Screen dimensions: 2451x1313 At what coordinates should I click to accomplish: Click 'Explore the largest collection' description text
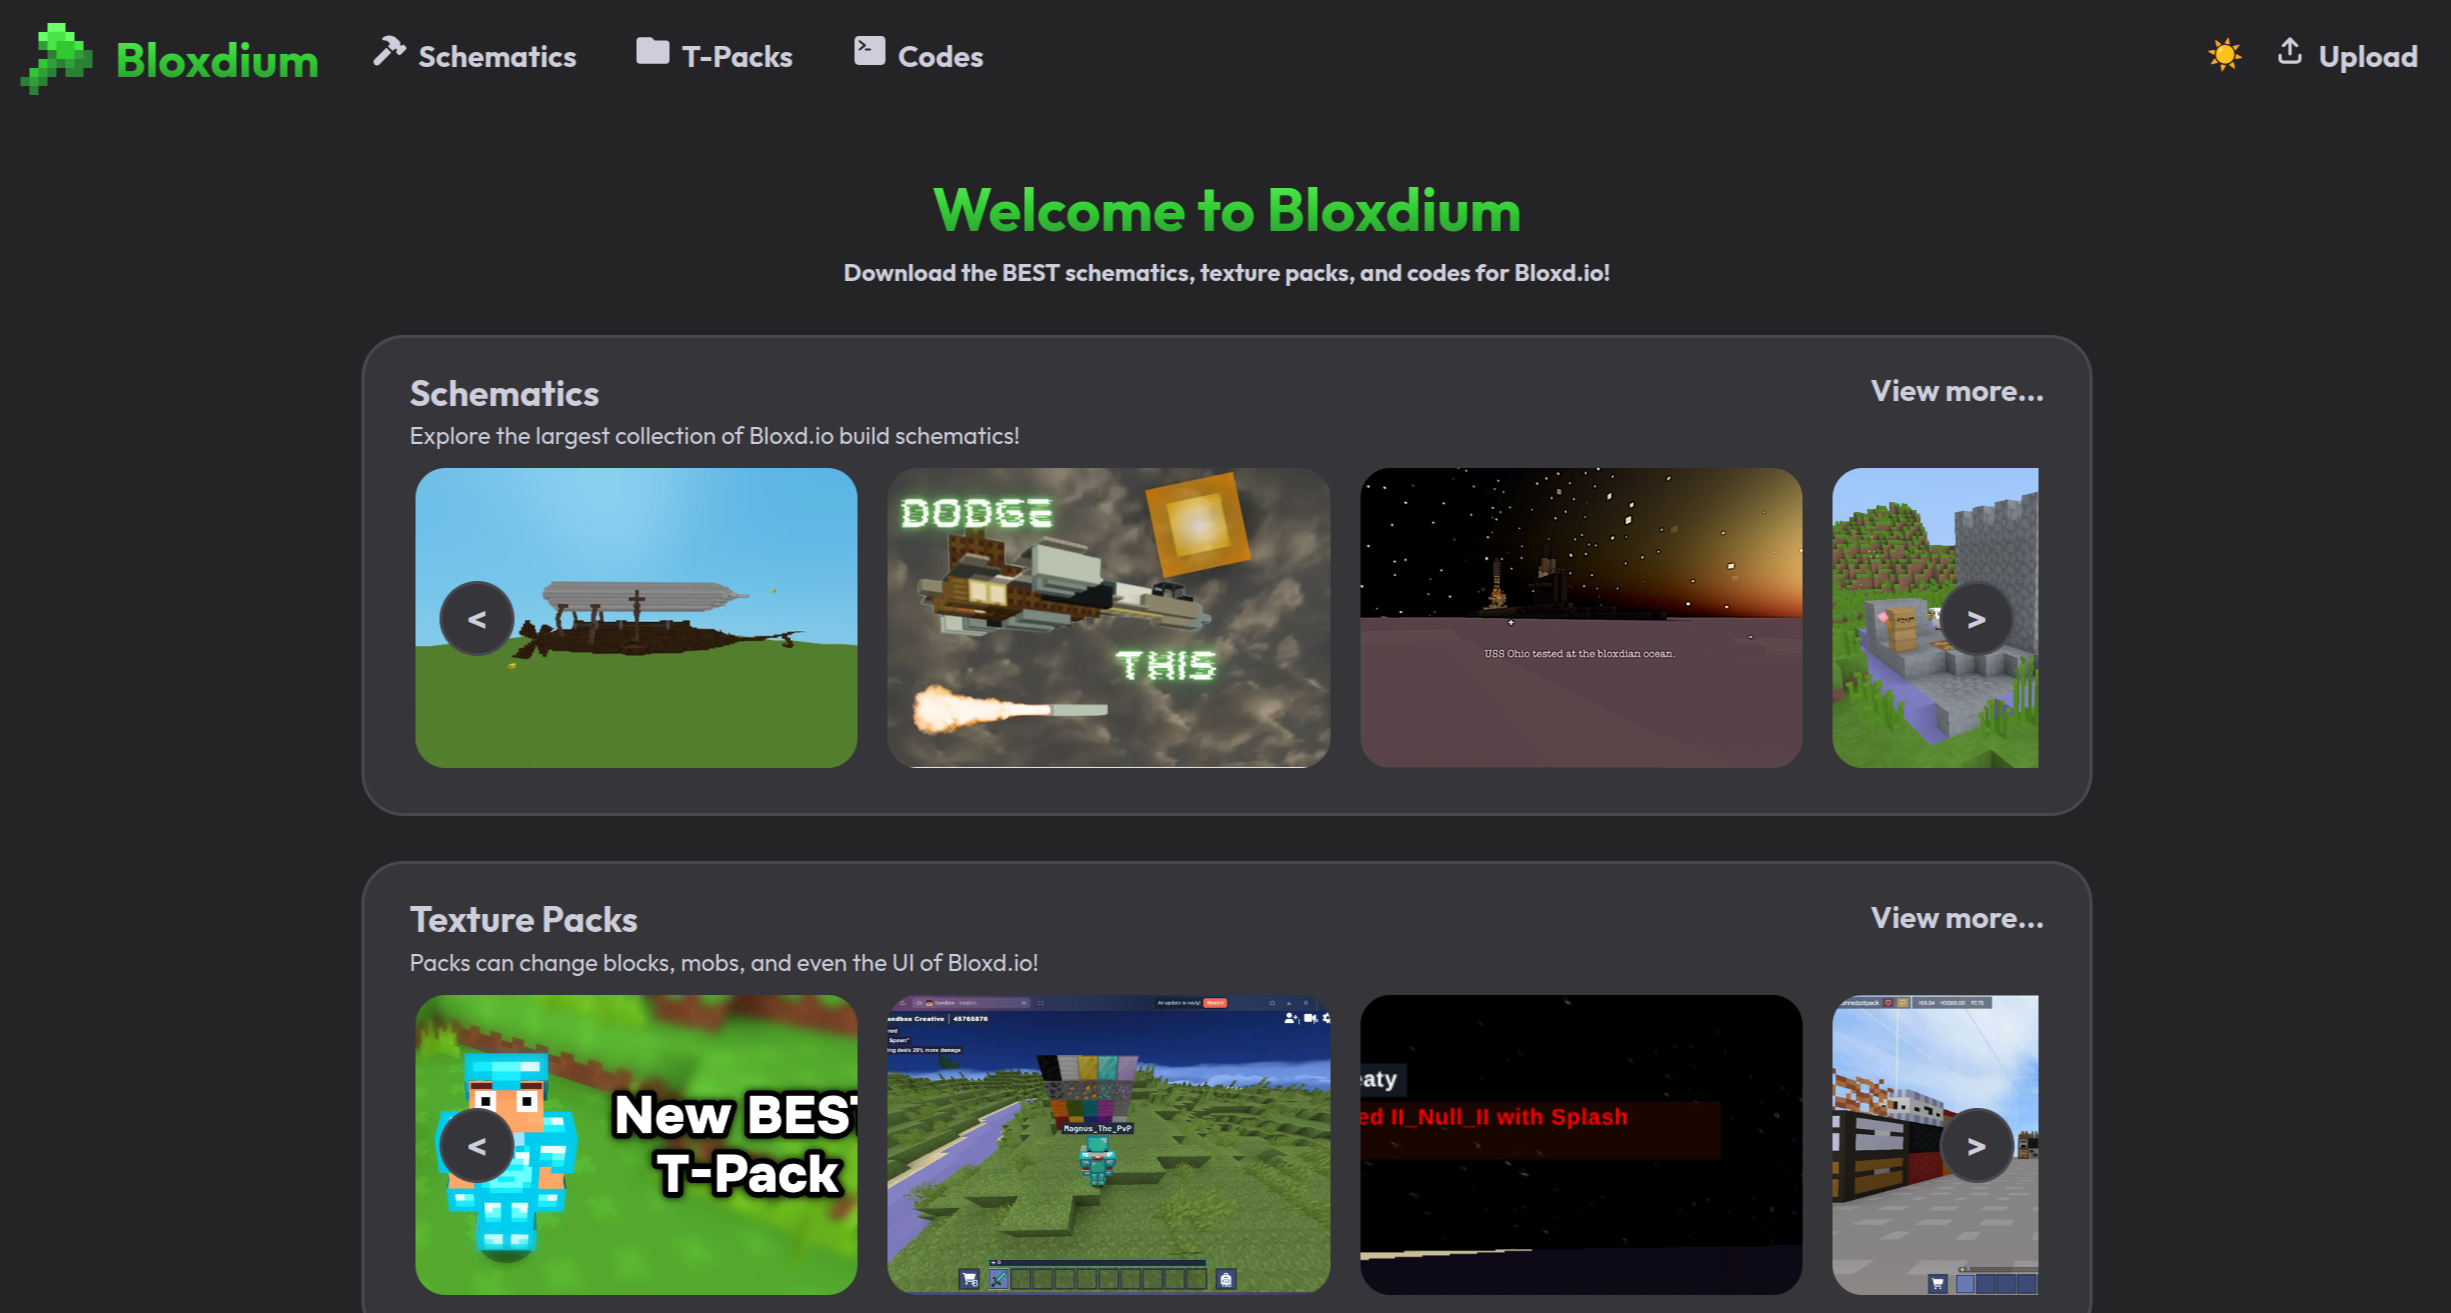point(714,436)
